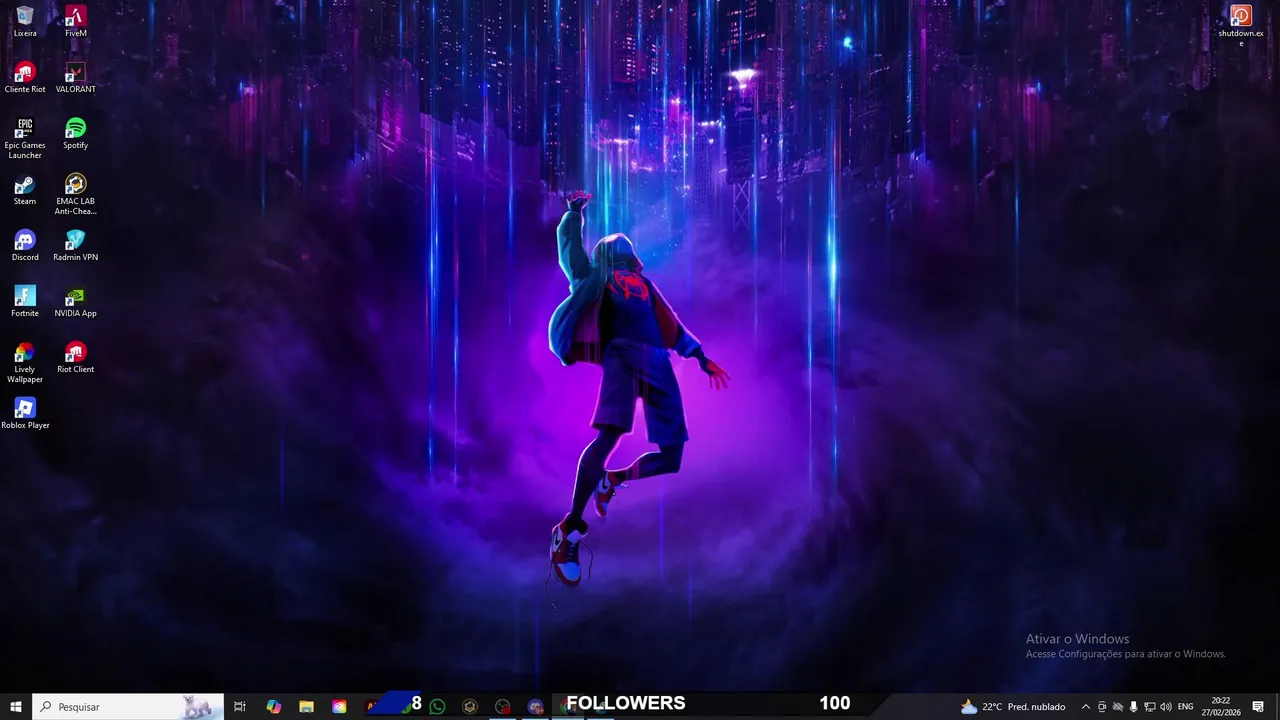
Task: Select the Radmin VPN desktop icon
Action: coord(75,246)
